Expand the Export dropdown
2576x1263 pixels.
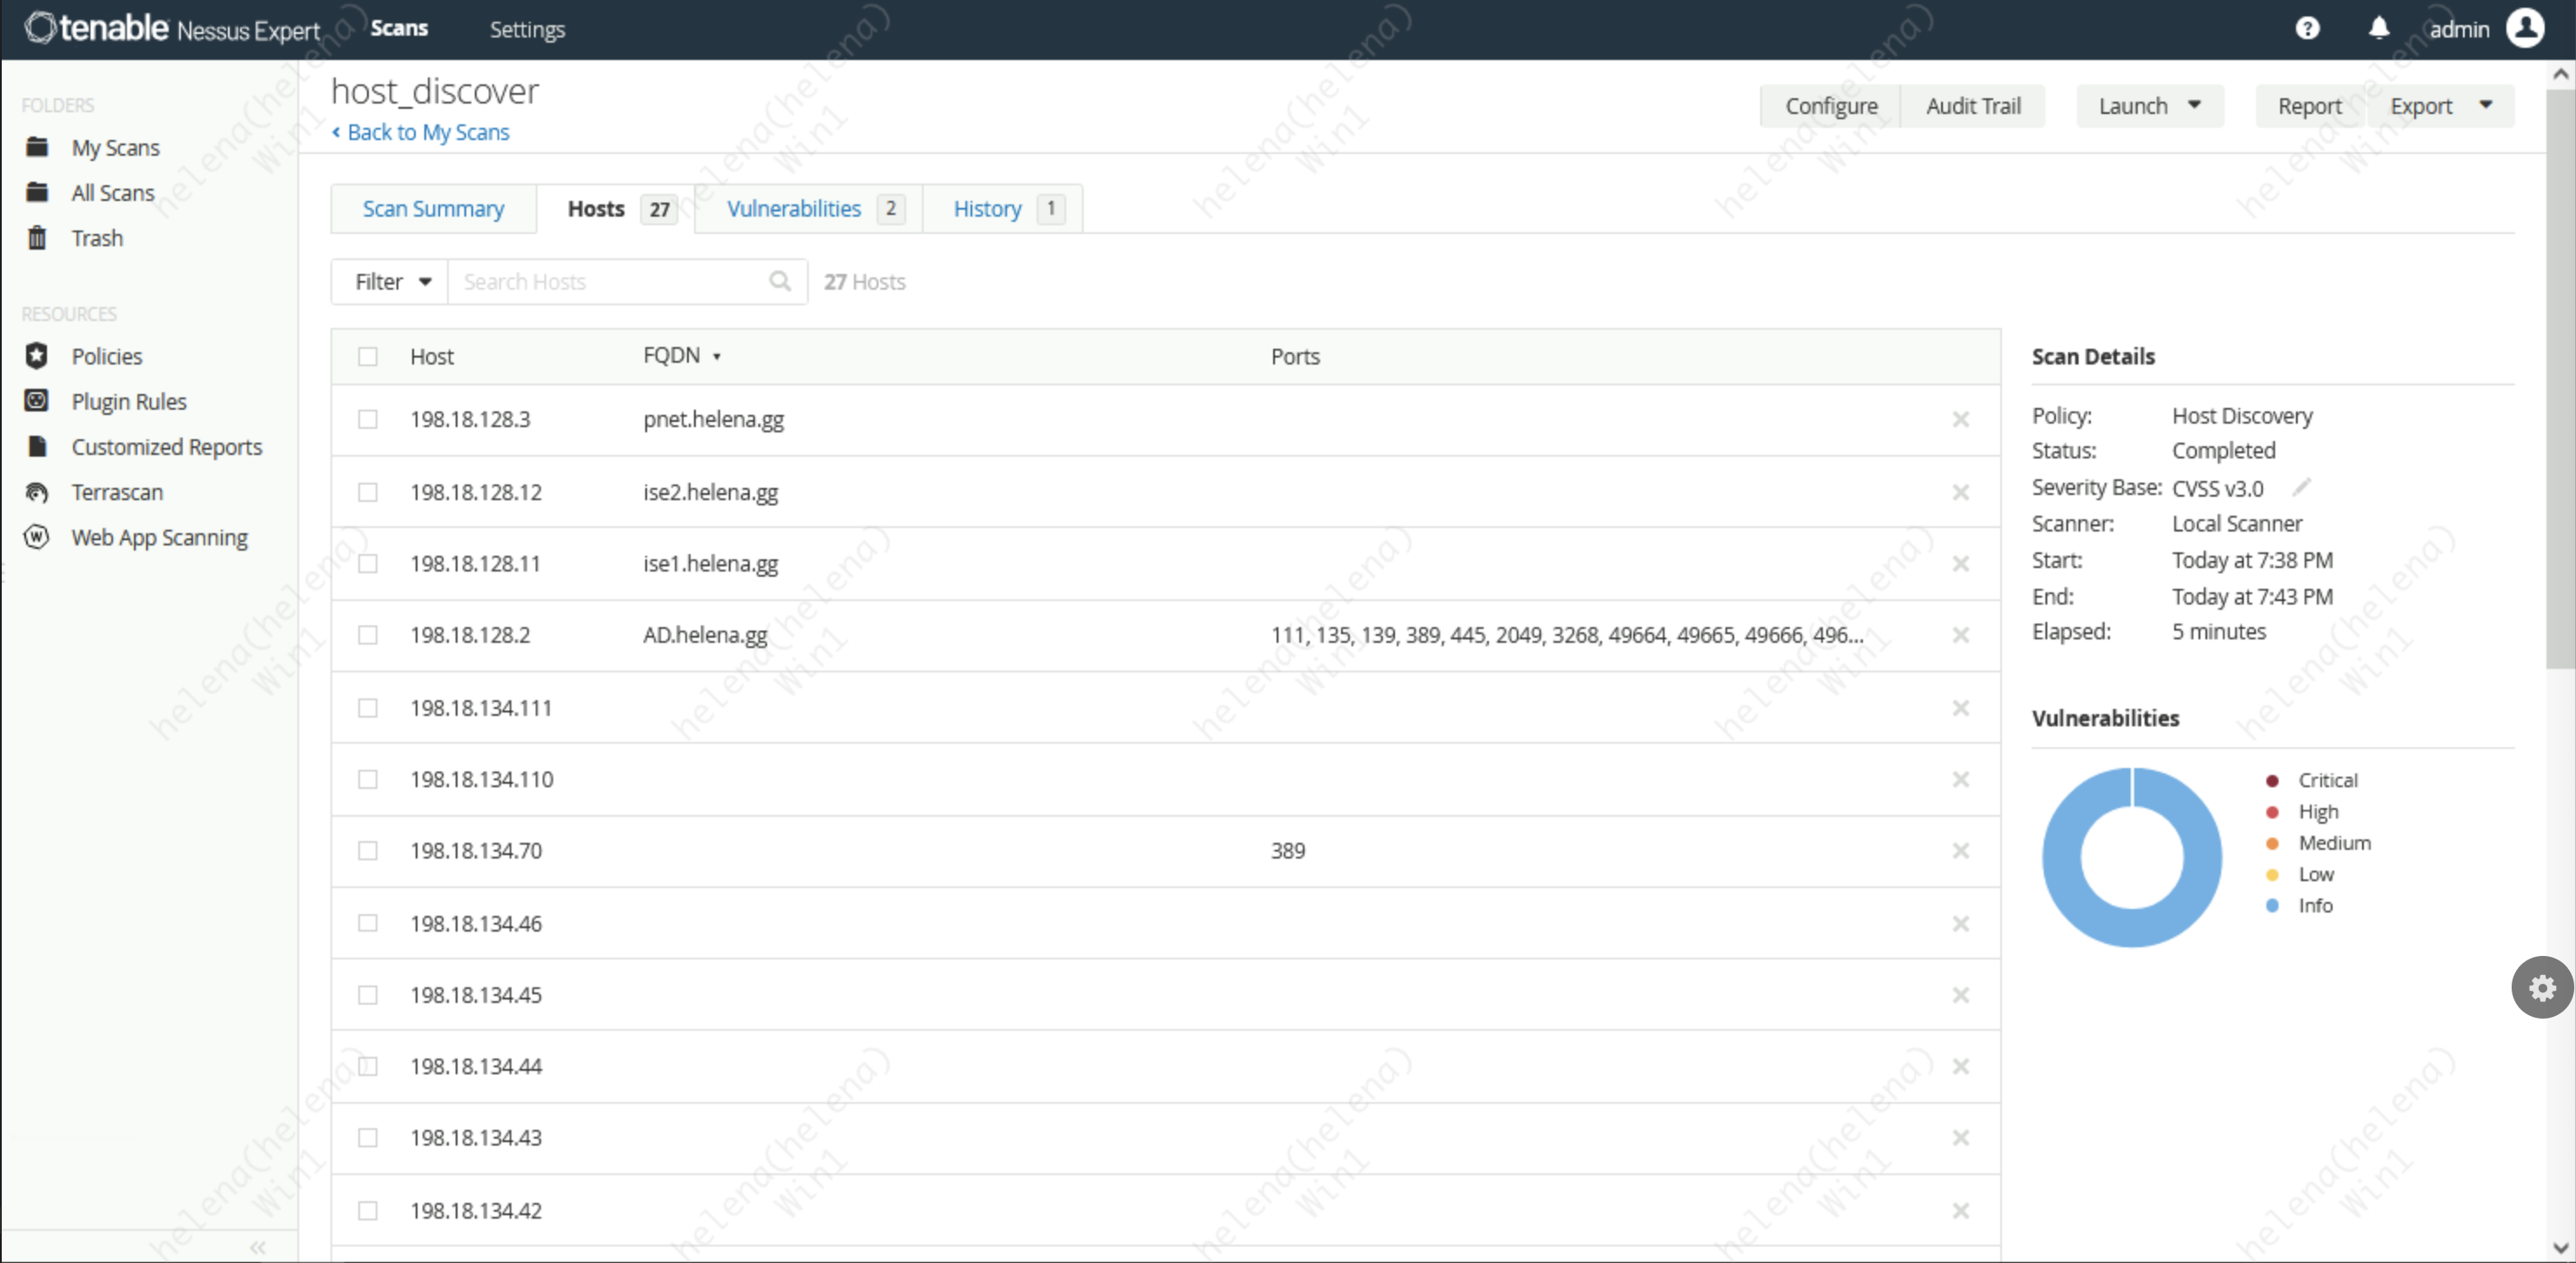2485,106
